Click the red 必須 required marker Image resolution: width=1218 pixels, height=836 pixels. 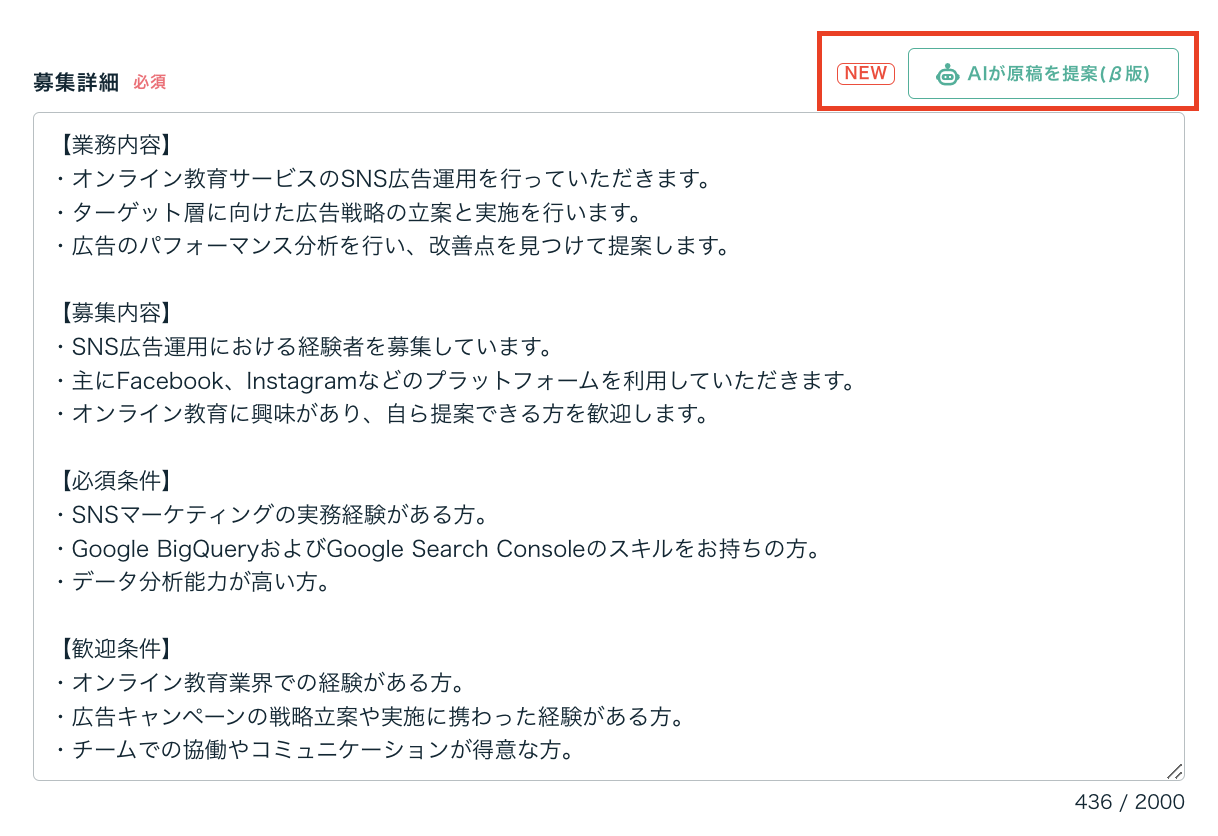pyautogui.click(x=150, y=82)
